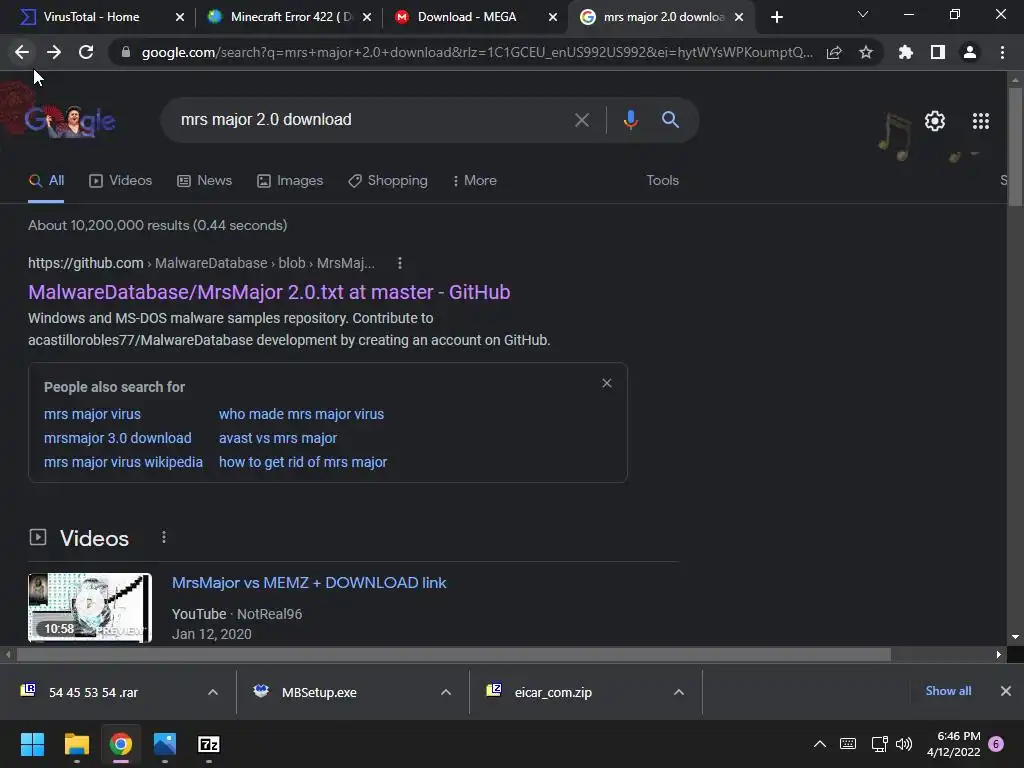Open Chrome three-dot menu
The image size is (1024, 768).
click(1002, 52)
